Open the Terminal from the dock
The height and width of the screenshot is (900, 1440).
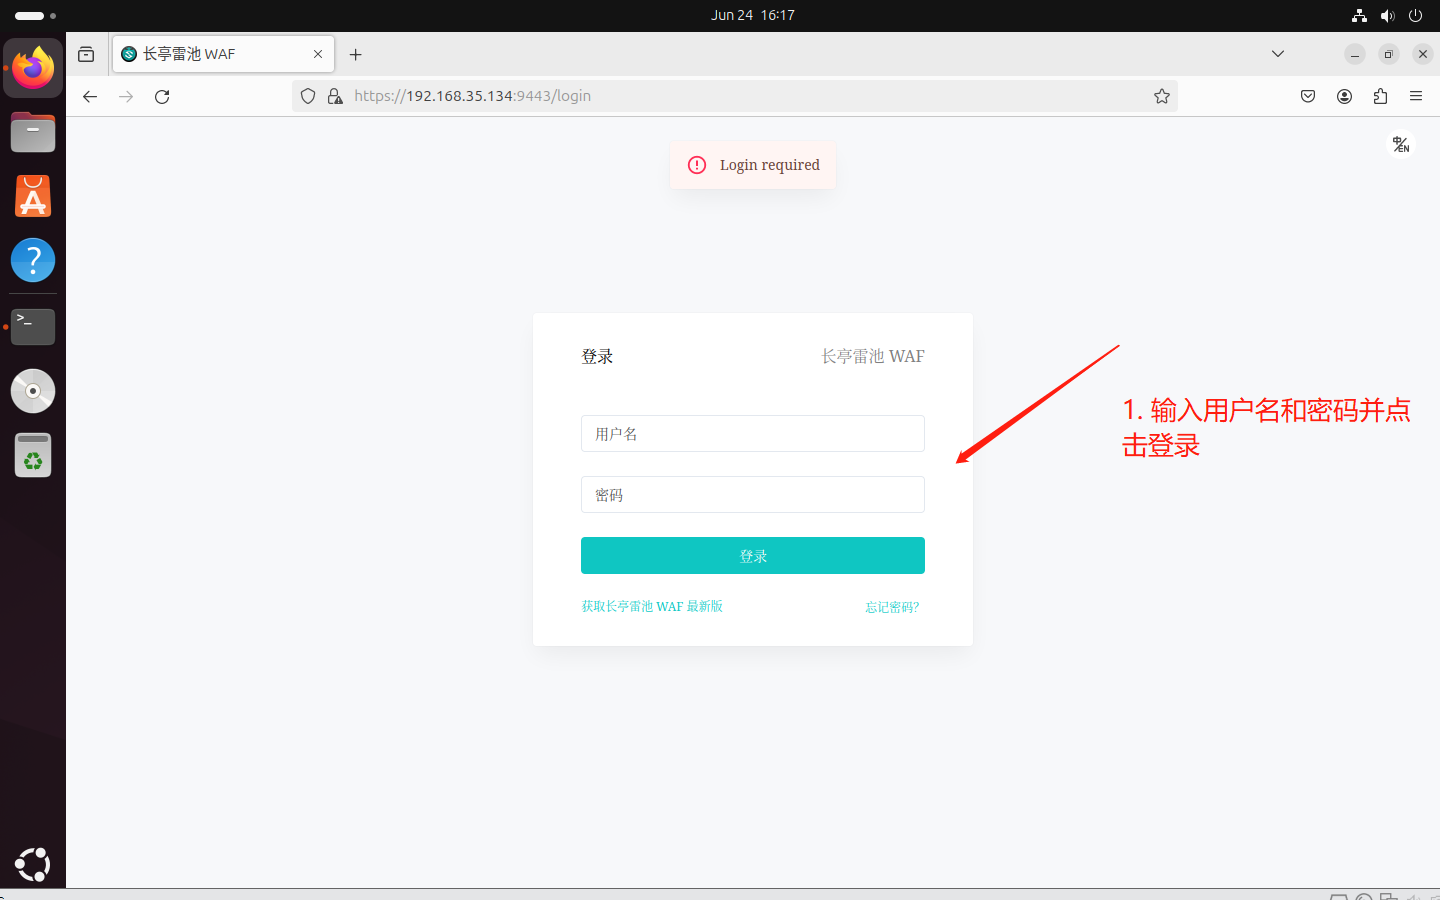point(33,326)
